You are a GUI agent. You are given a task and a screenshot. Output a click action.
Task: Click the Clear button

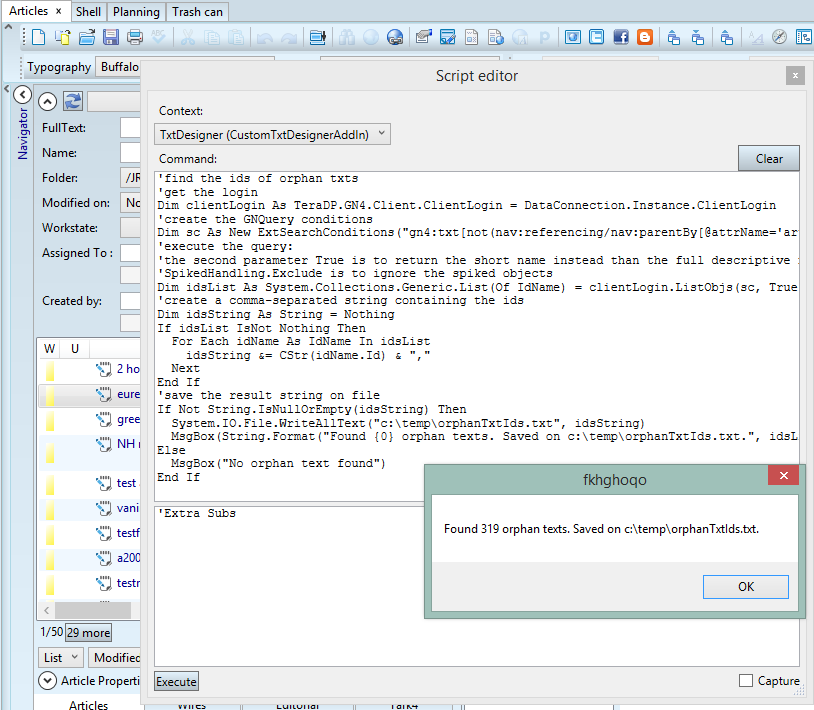pos(769,158)
